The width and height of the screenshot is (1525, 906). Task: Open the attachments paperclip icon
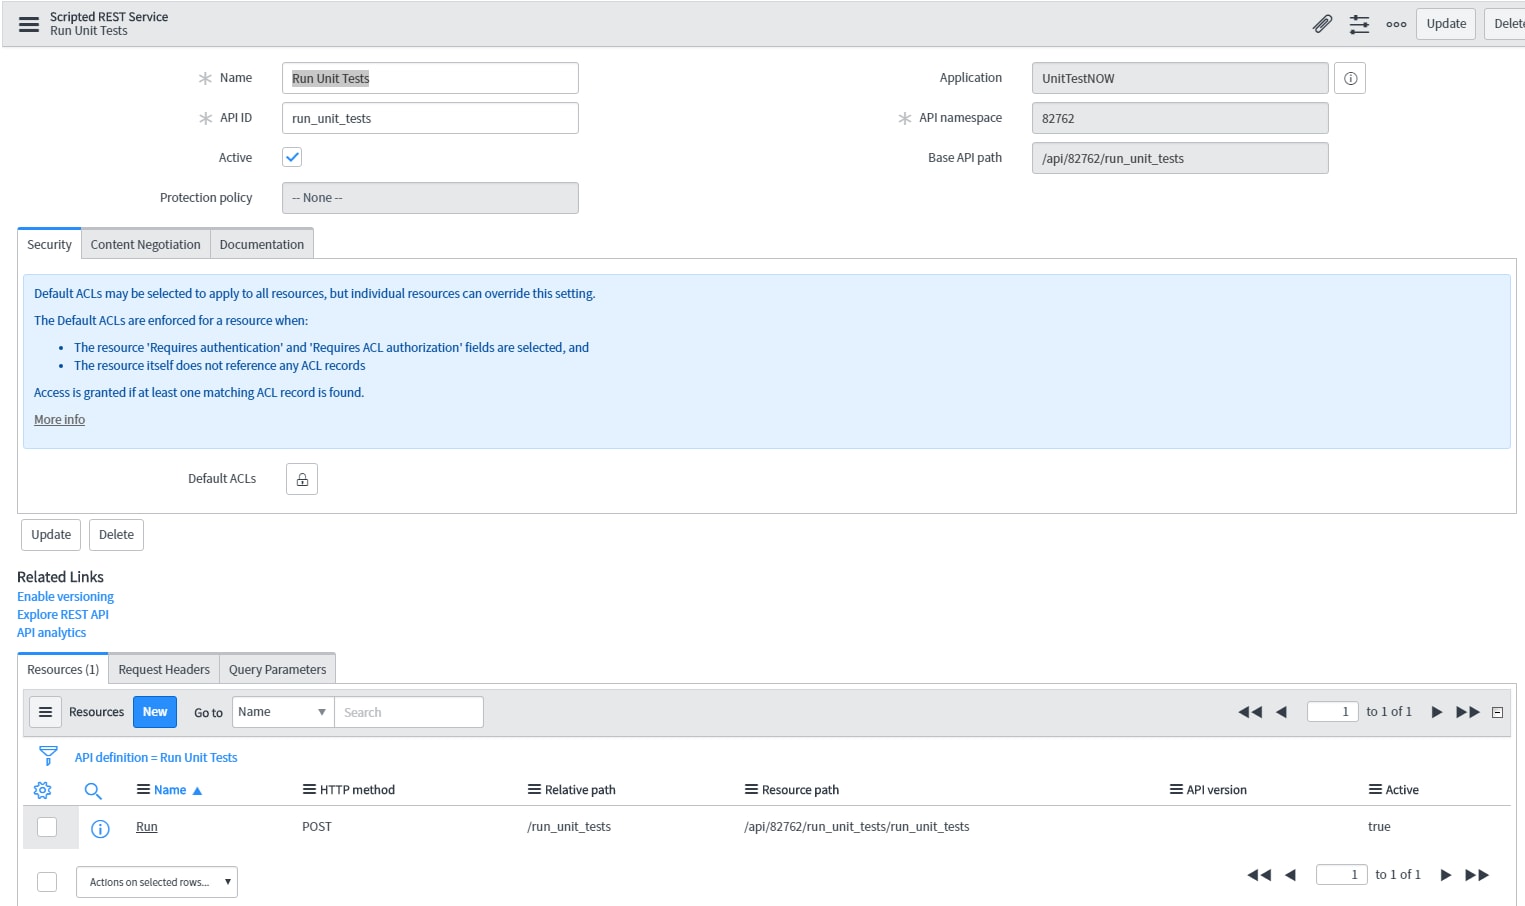click(1322, 24)
